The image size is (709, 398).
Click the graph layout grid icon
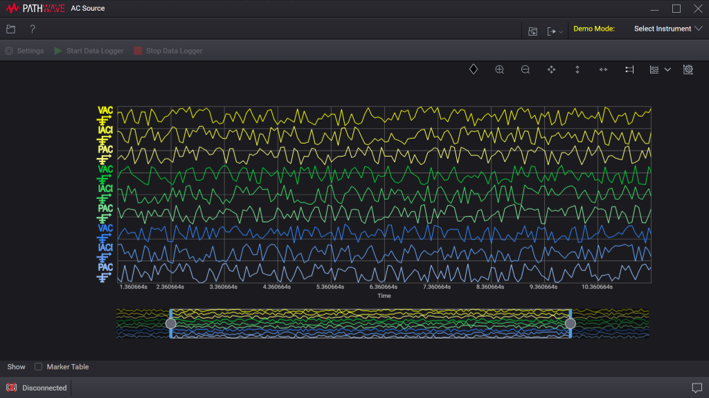(x=654, y=70)
